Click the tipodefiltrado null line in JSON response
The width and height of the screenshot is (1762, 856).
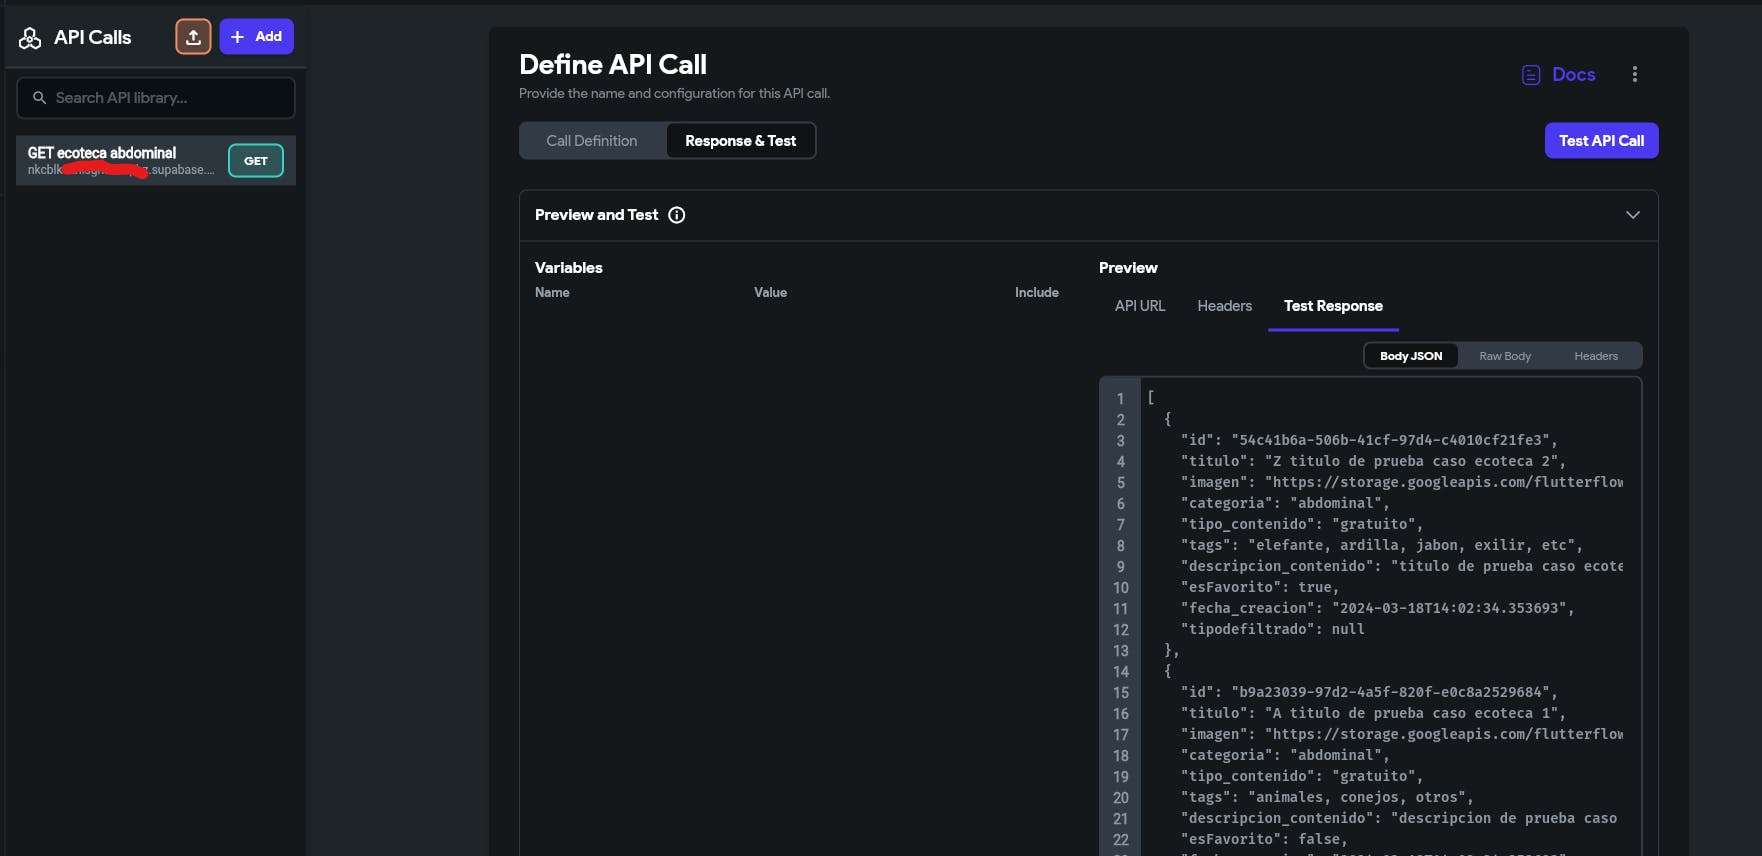click(x=1272, y=629)
